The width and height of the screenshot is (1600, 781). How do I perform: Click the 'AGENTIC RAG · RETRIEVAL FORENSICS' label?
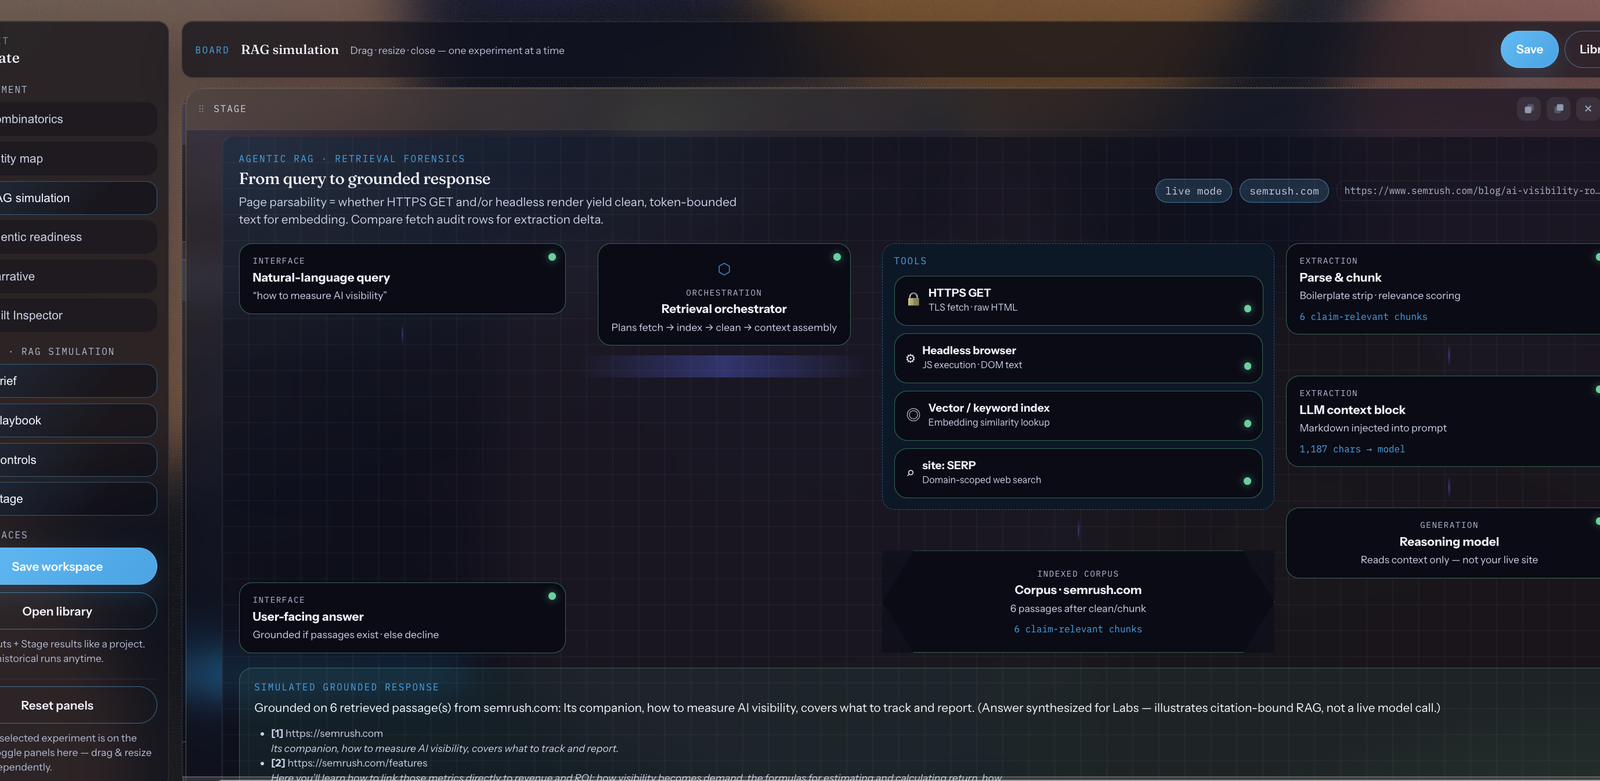point(352,159)
